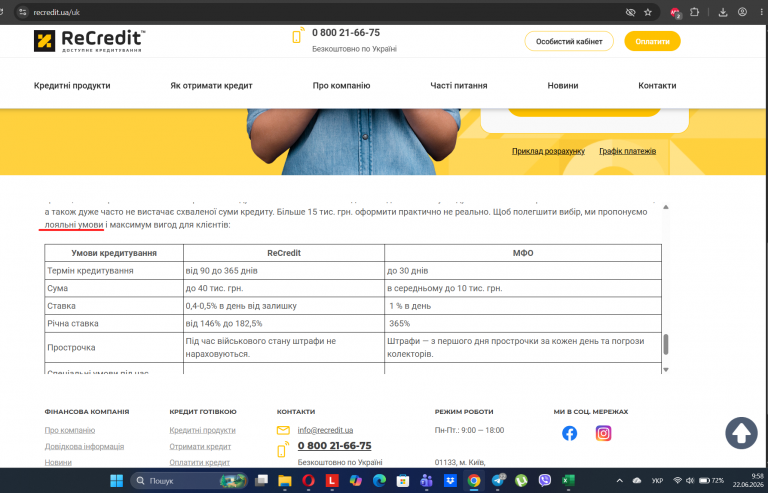Click the УКР language indicator

(x=657, y=481)
